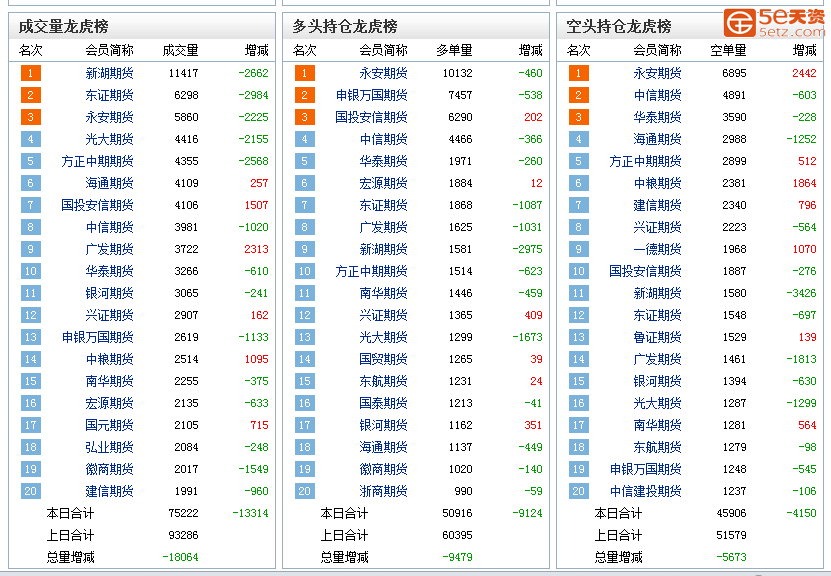The image size is (831, 576).
Task: Select the change value -2984
Action: (253, 95)
